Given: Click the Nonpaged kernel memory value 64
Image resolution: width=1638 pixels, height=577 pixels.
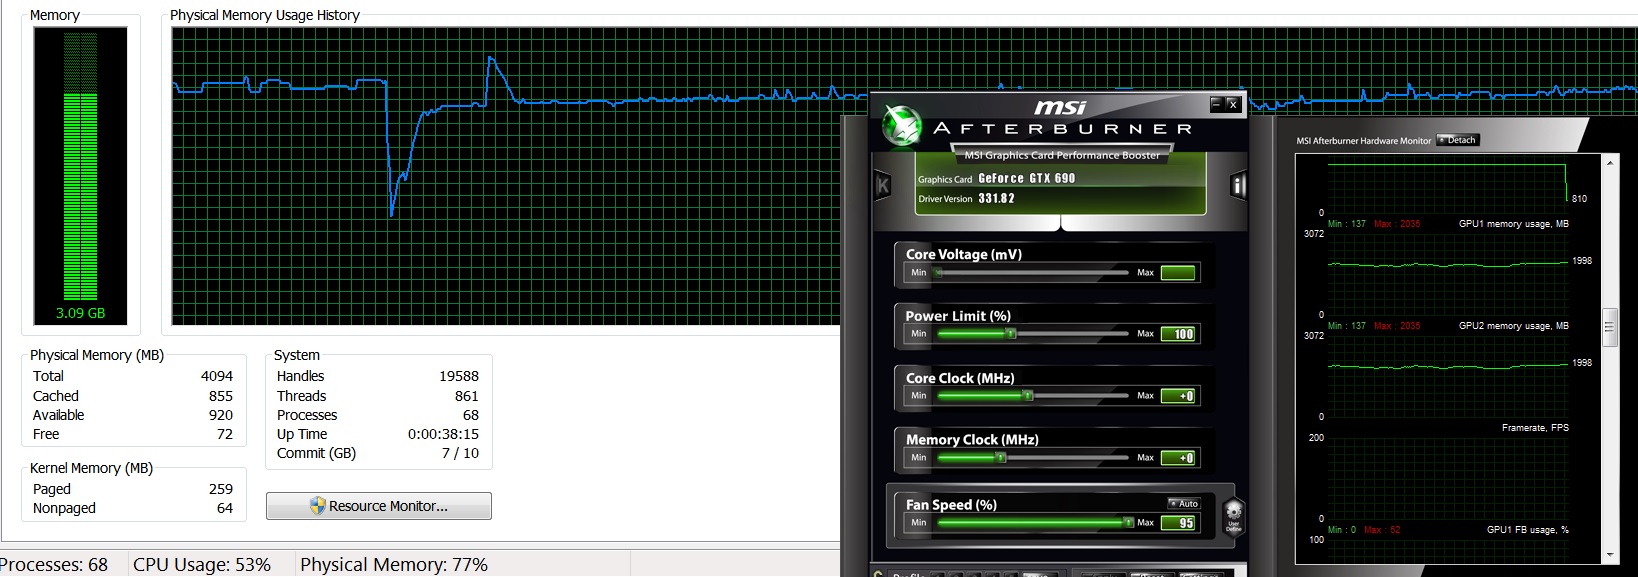Looking at the screenshot, I should [225, 508].
